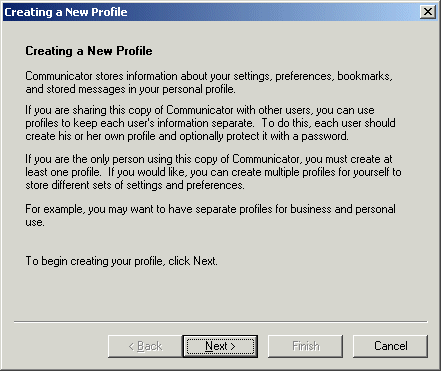Viewport: 441px width, 371px height.
Task: Click the Next > button
Action: 220,346
